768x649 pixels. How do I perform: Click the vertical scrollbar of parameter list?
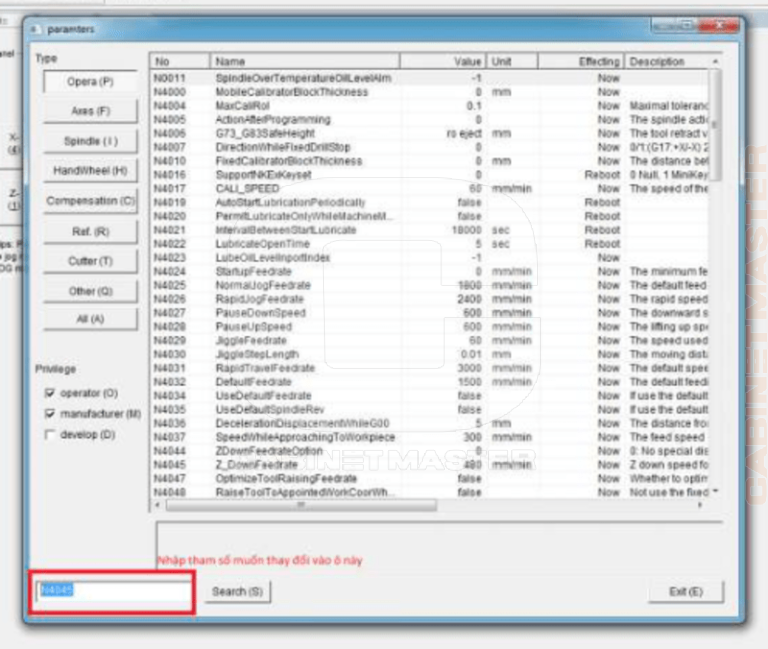coord(715,280)
